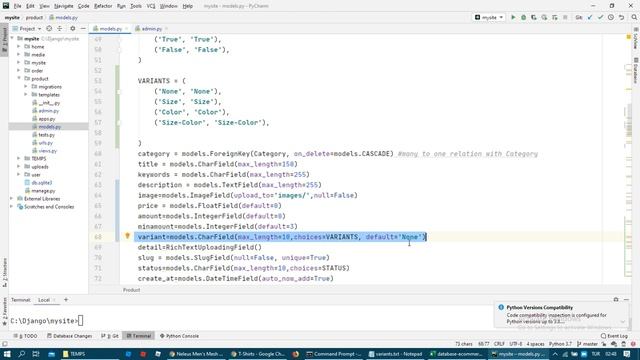Expand the uploads folder
This screenshot has width=640, height=360.
click(x=19, y=167)
